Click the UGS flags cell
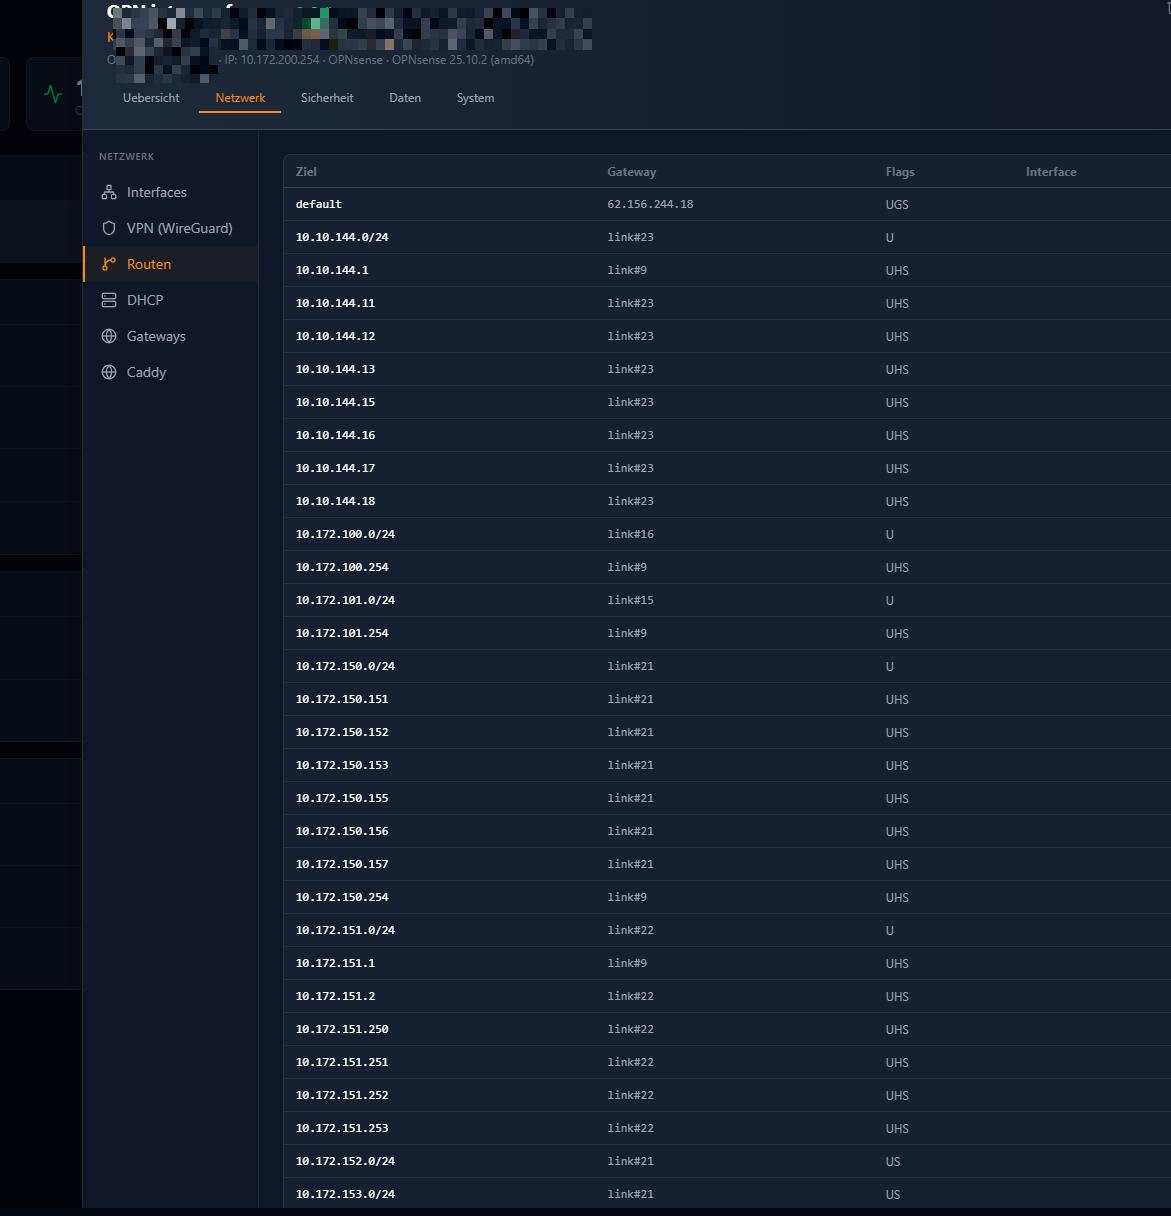1171x1216 pixels. pyautogui.click(x=897, y=204)
